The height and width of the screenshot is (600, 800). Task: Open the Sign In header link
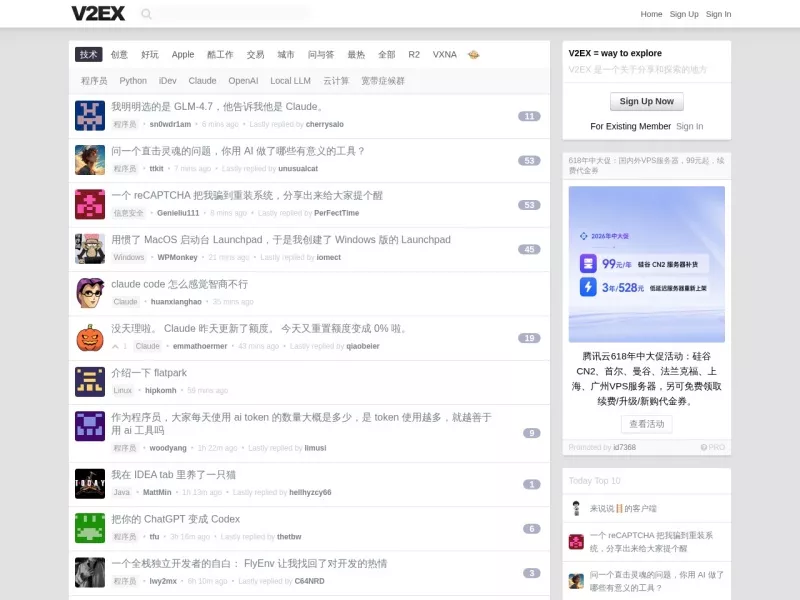(x=718, y=14)
